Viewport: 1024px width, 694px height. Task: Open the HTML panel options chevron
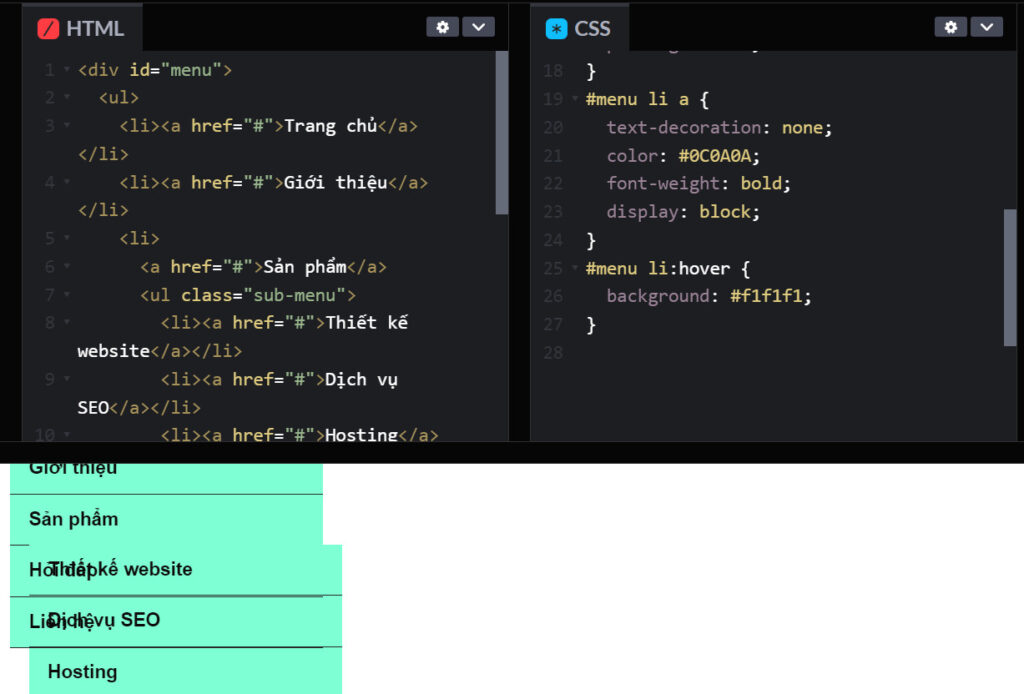[x=479, y=27]
